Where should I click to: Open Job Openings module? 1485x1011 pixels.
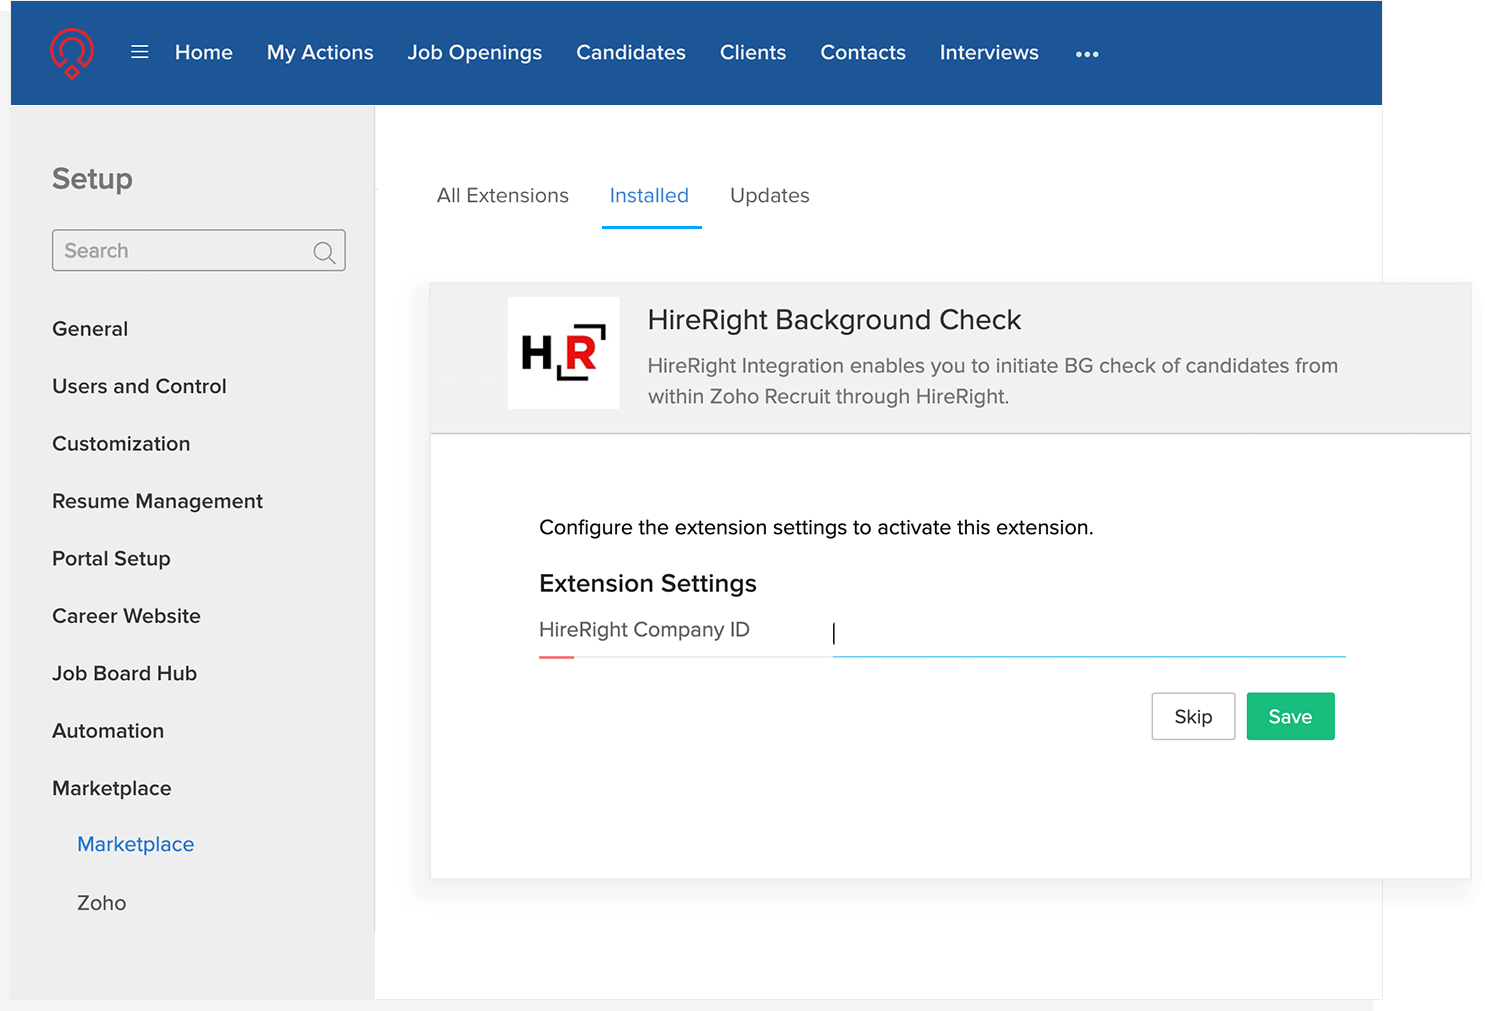475,52
